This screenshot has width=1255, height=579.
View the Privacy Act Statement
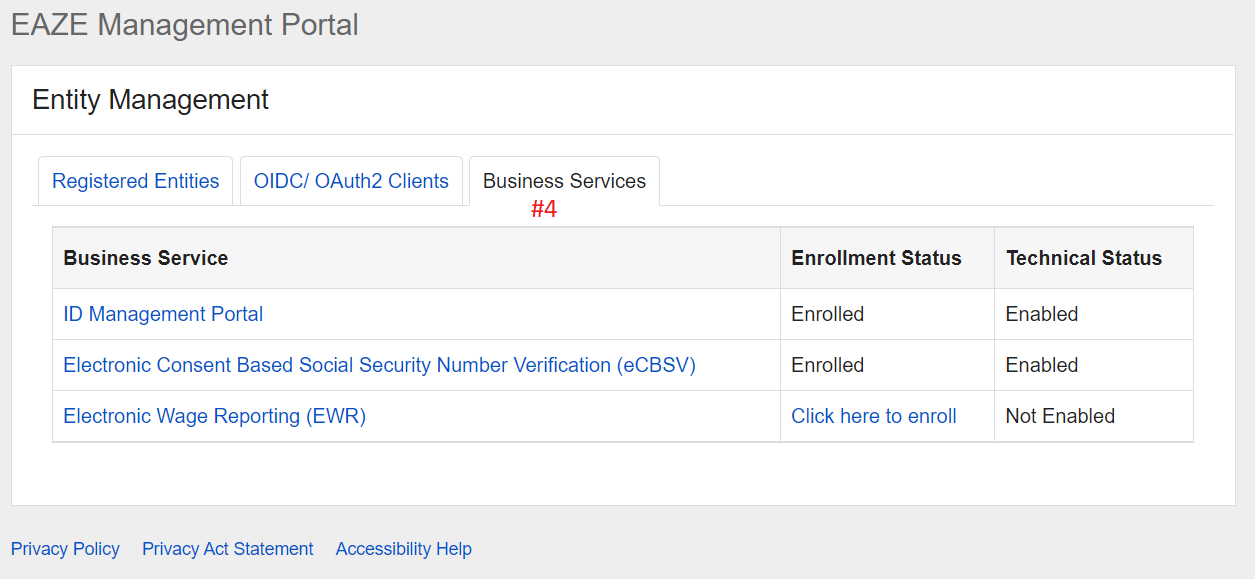pos(227,549)
